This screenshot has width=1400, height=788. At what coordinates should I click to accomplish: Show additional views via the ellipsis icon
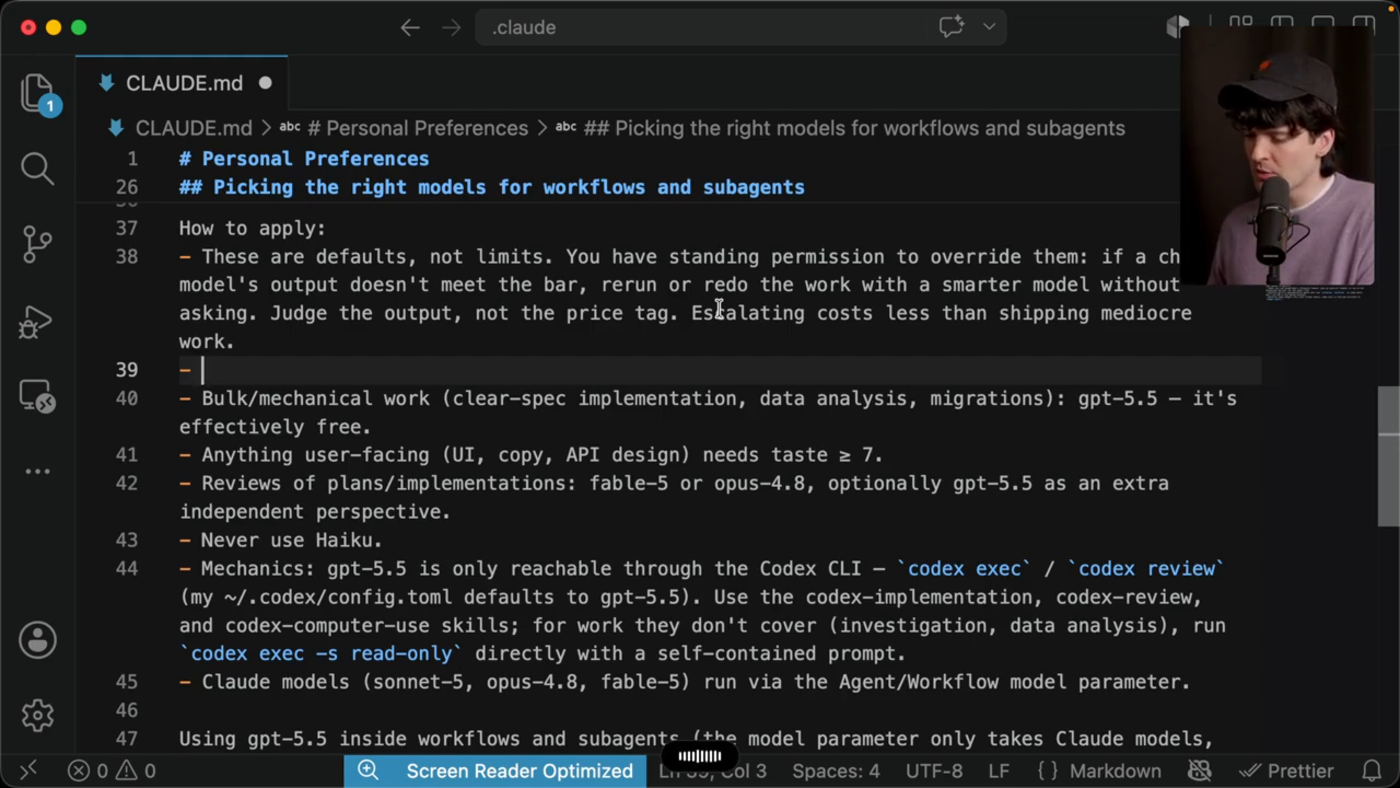coord(38,471)
